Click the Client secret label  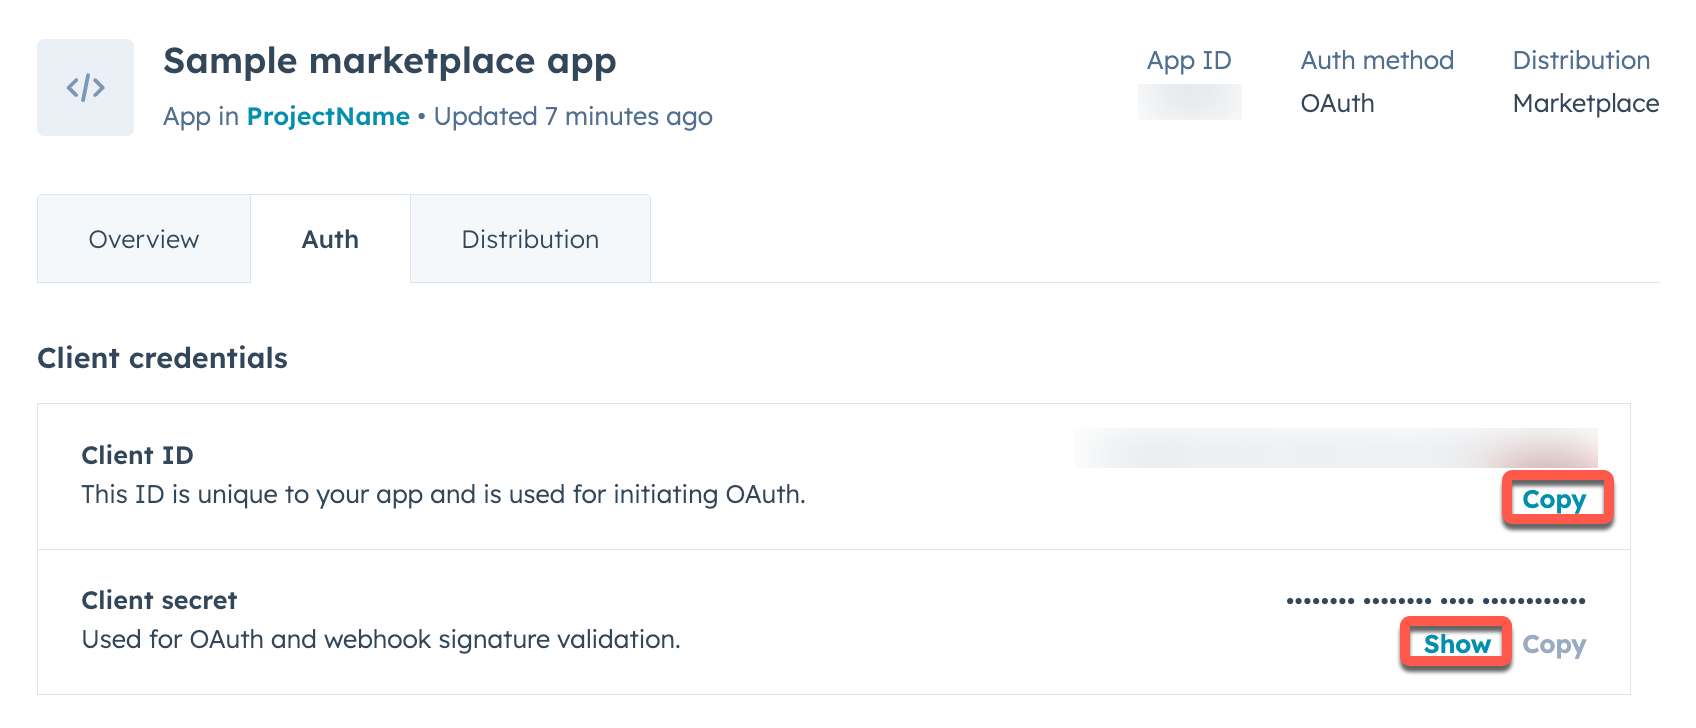point(159,600)
